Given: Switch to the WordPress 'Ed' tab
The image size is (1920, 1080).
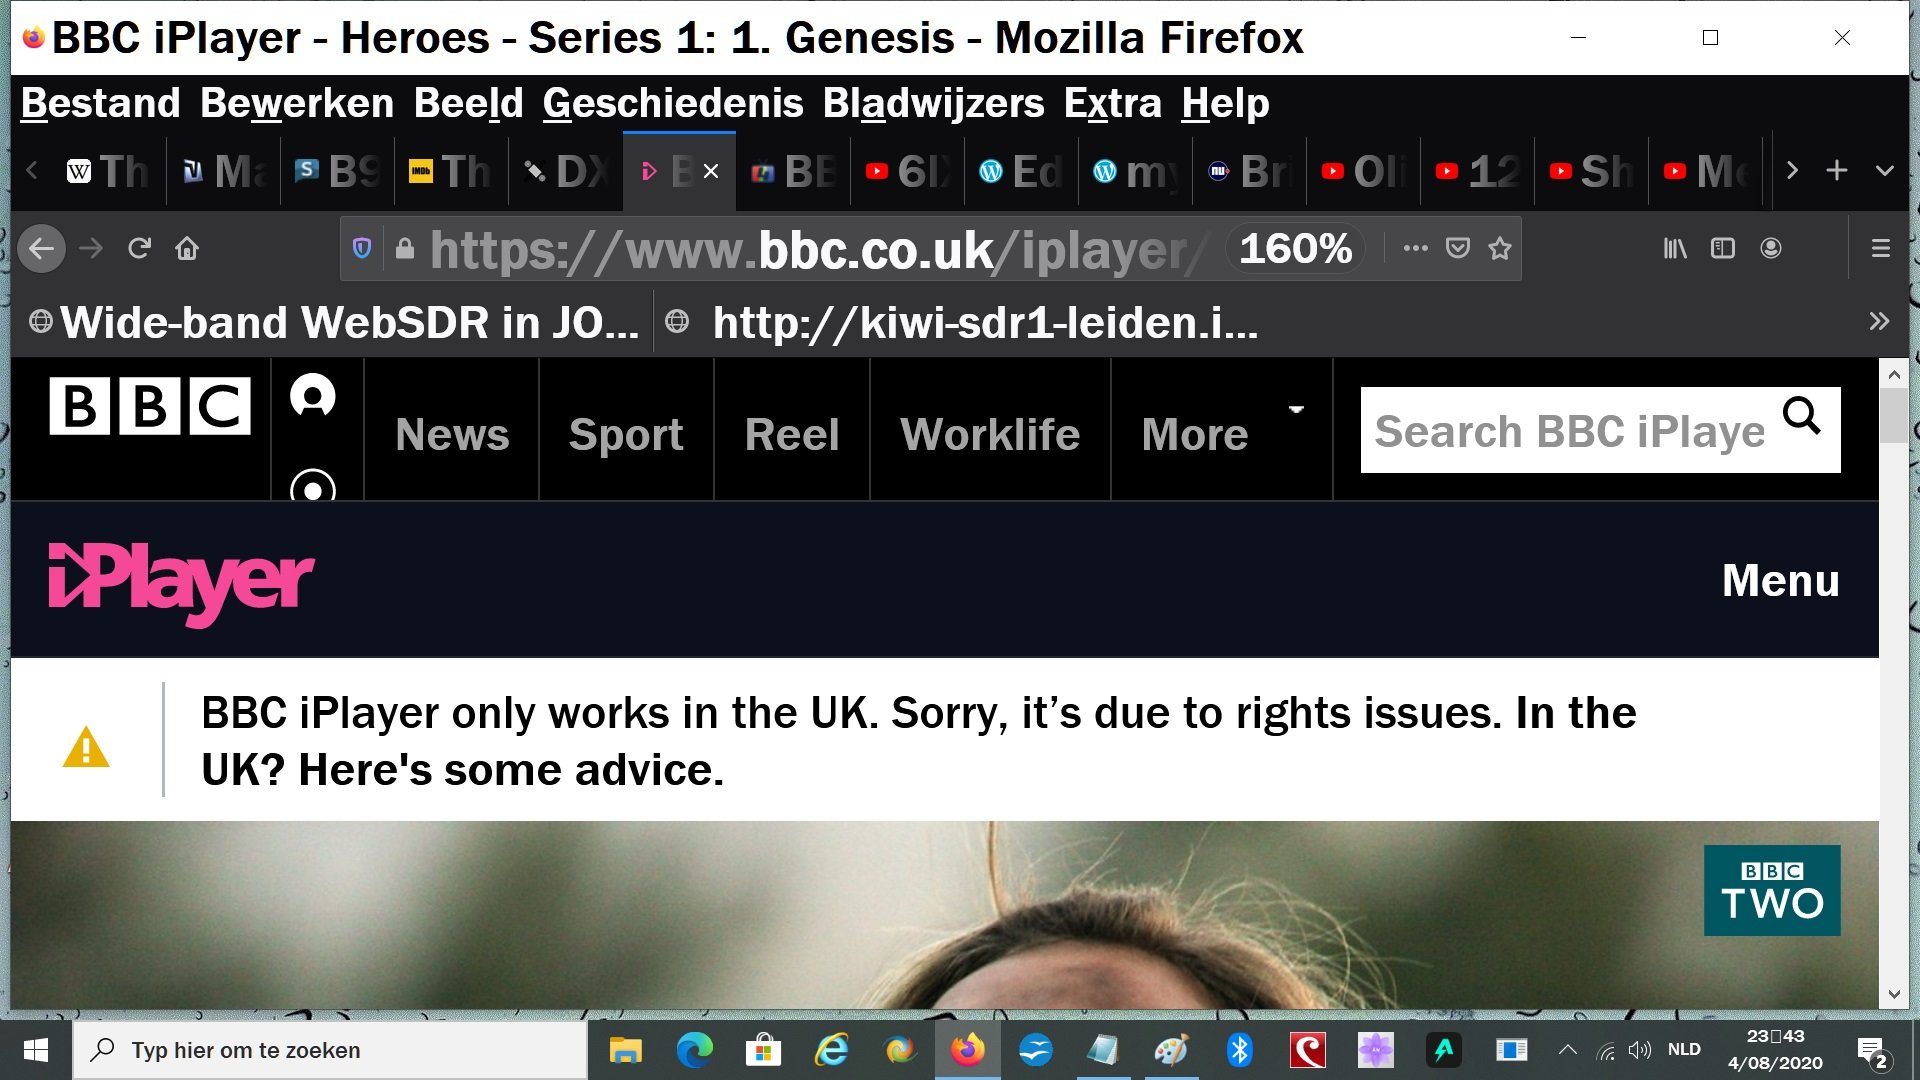Looking at the screenshot, I should pos(1021,171).
